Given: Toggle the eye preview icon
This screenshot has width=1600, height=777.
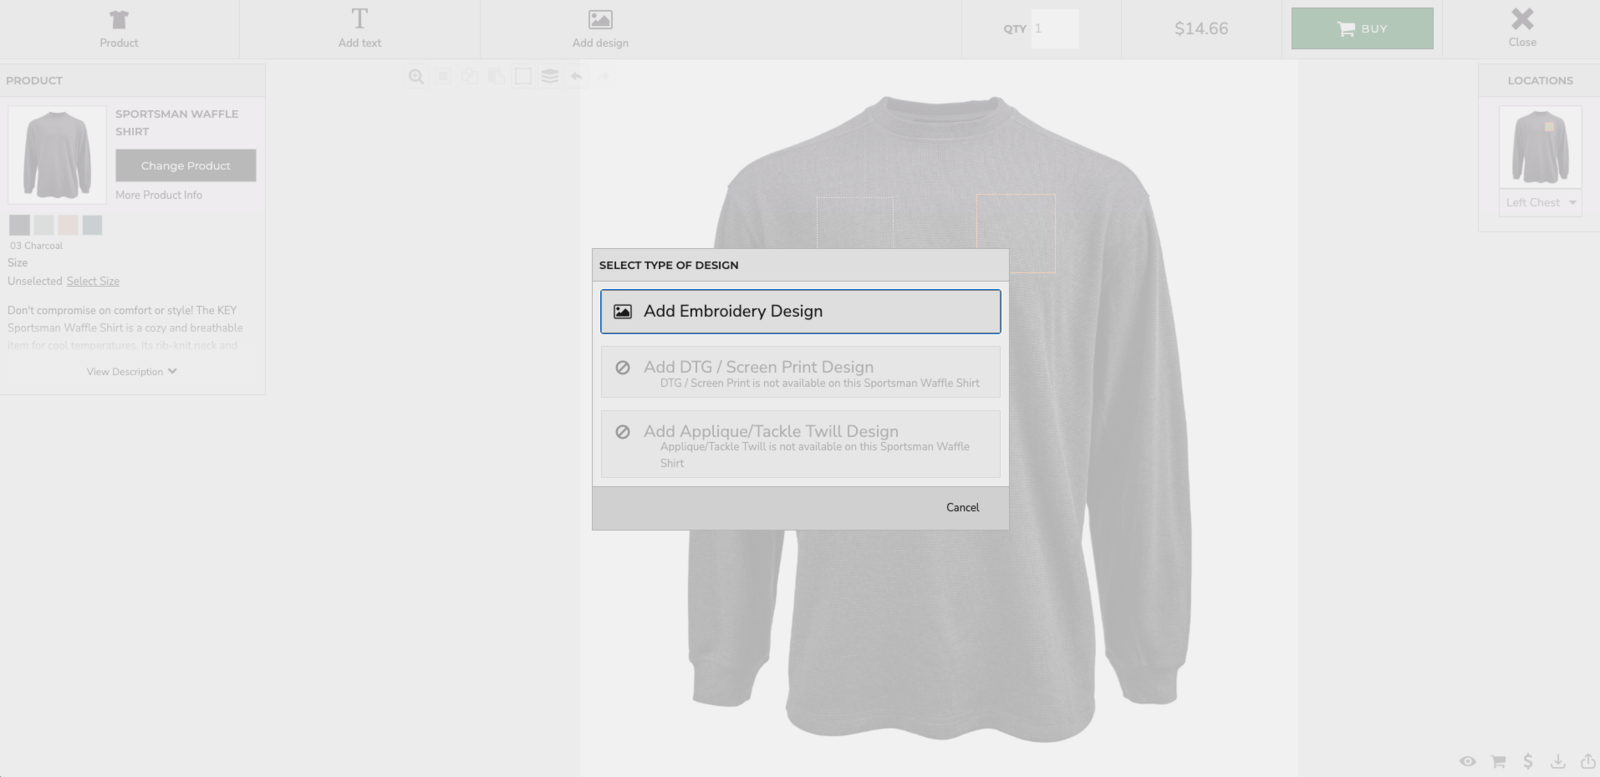Looking at the screenshot, I should [1467, 761].
